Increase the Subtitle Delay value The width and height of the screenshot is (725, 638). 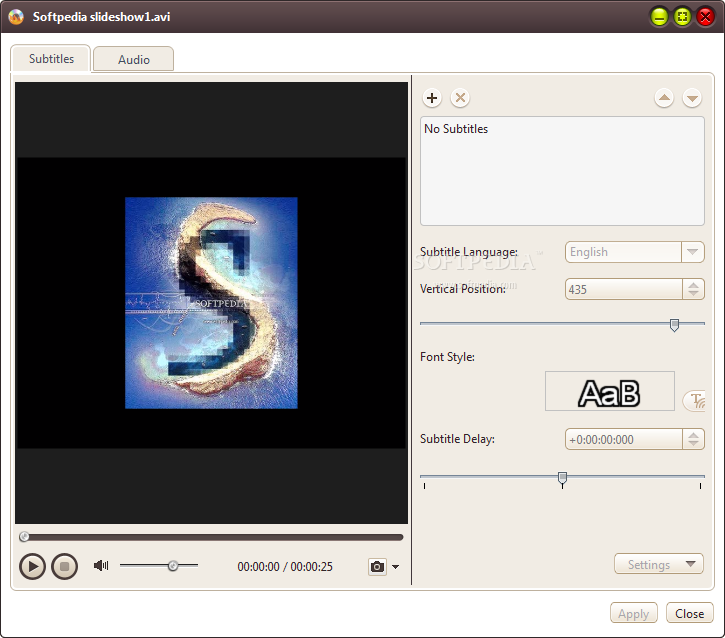click(693, 435)
